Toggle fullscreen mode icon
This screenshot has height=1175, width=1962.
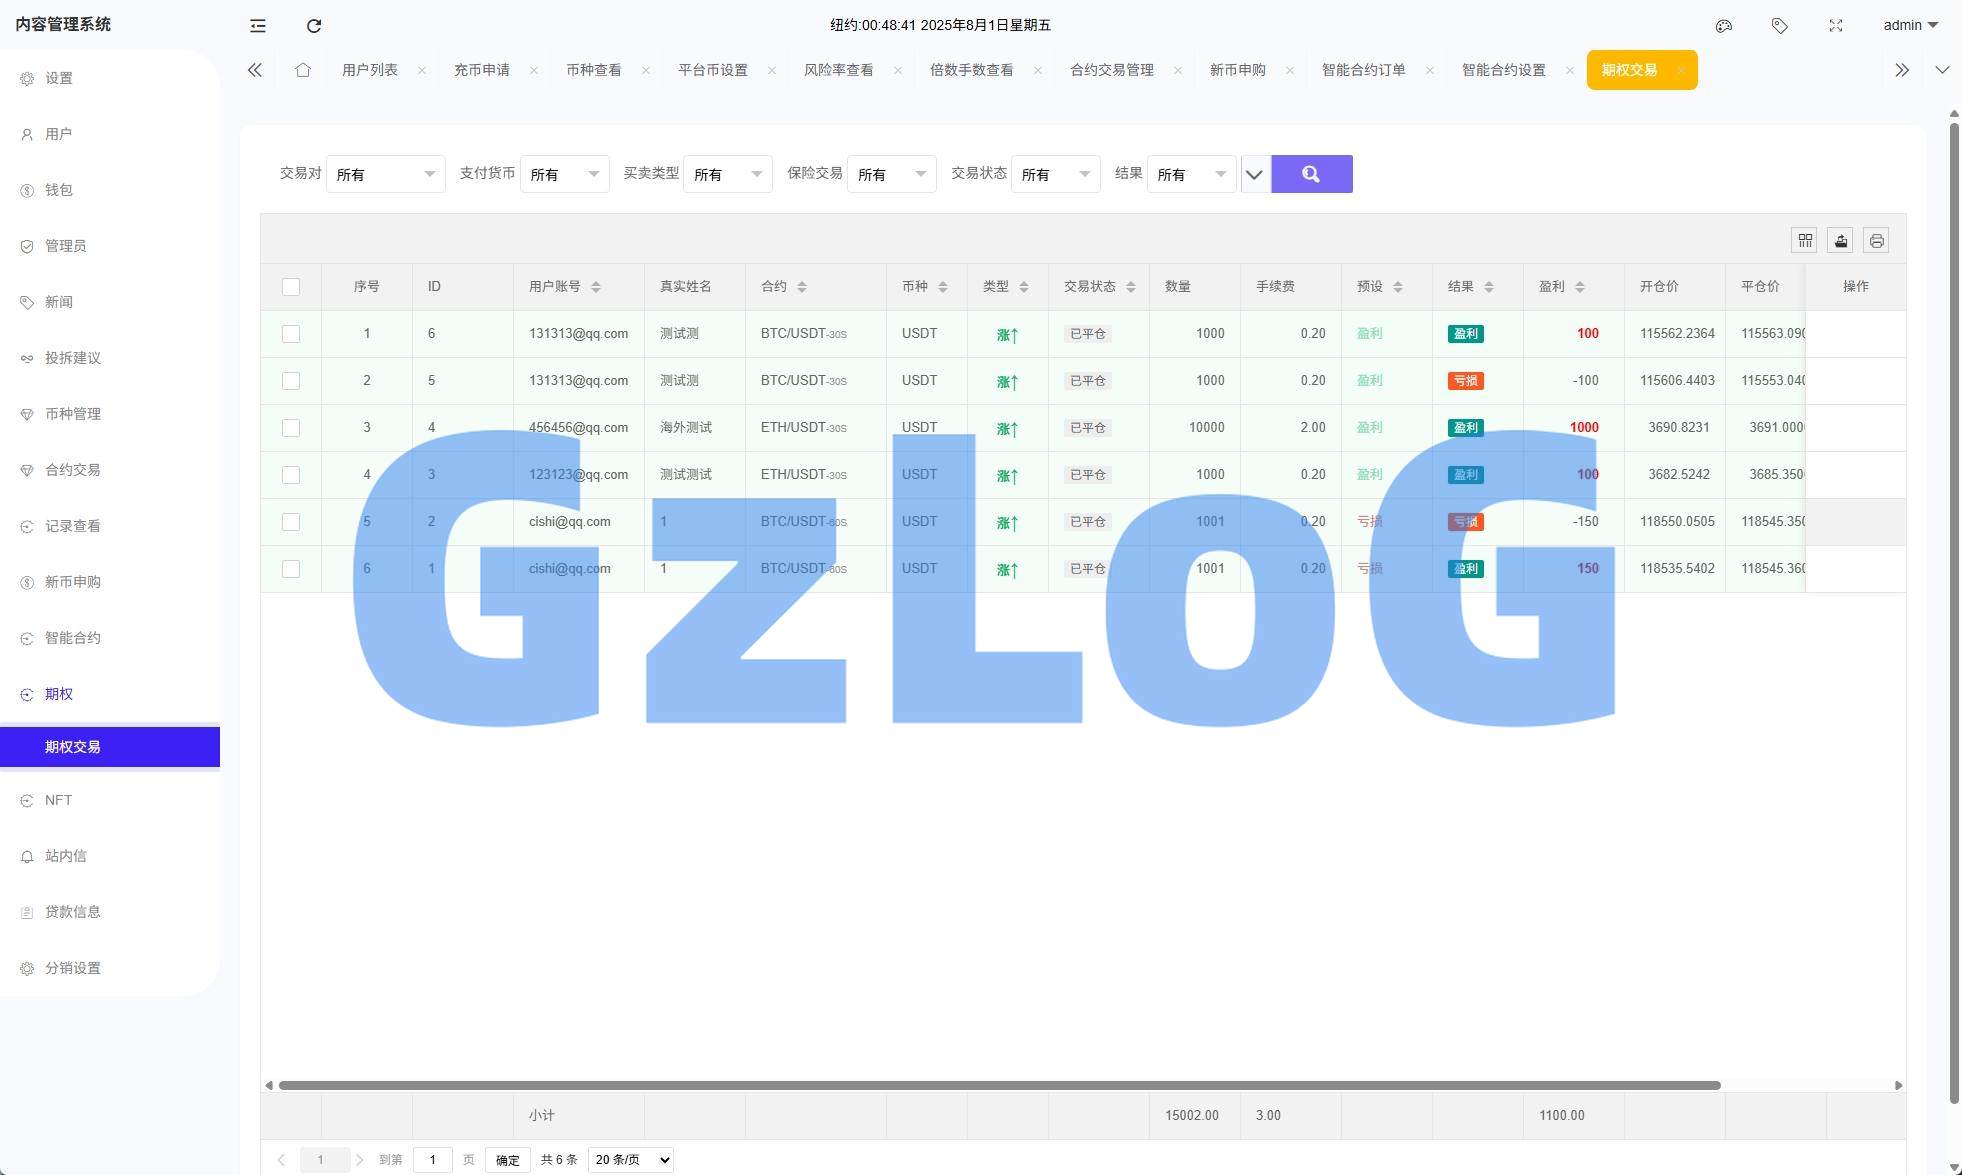pyautogui.click(x=1836, y=26)
